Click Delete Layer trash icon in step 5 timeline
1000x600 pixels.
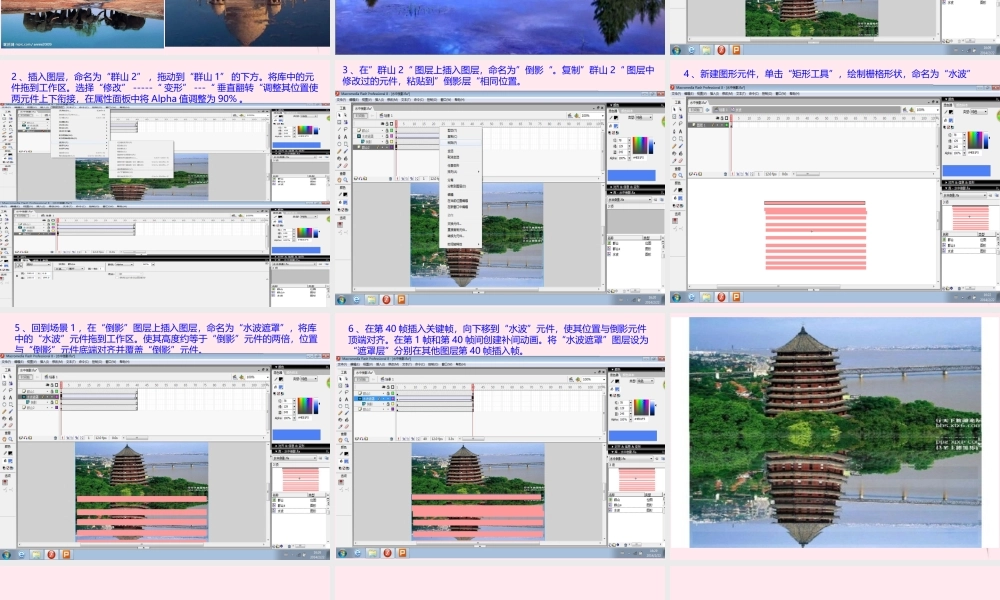(55, 438)
